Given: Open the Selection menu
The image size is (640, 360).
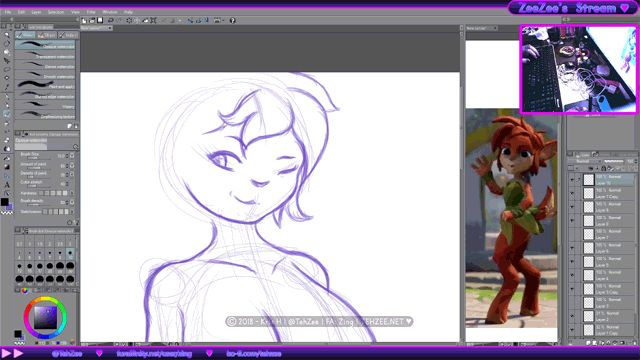Looking at the screenshot, I should coord(56,12).
